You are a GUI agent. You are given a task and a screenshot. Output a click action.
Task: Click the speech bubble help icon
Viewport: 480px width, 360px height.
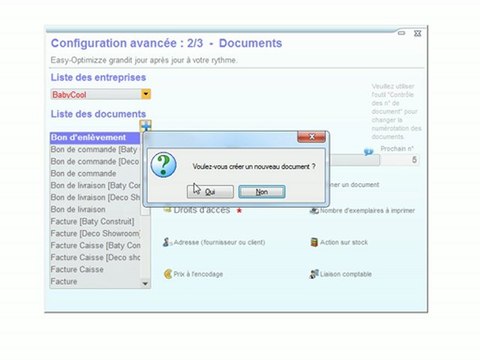368,152
